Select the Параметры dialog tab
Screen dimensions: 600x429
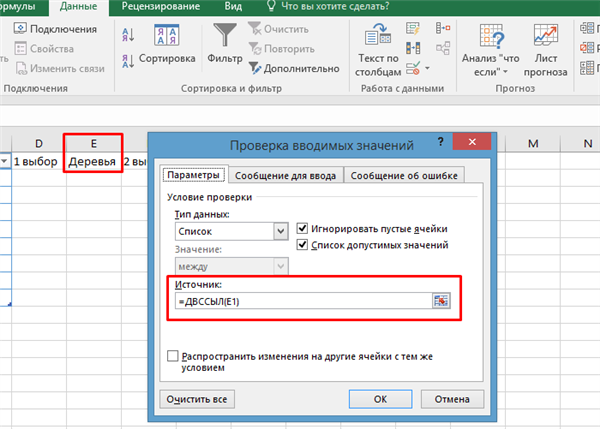pos(194,175)
